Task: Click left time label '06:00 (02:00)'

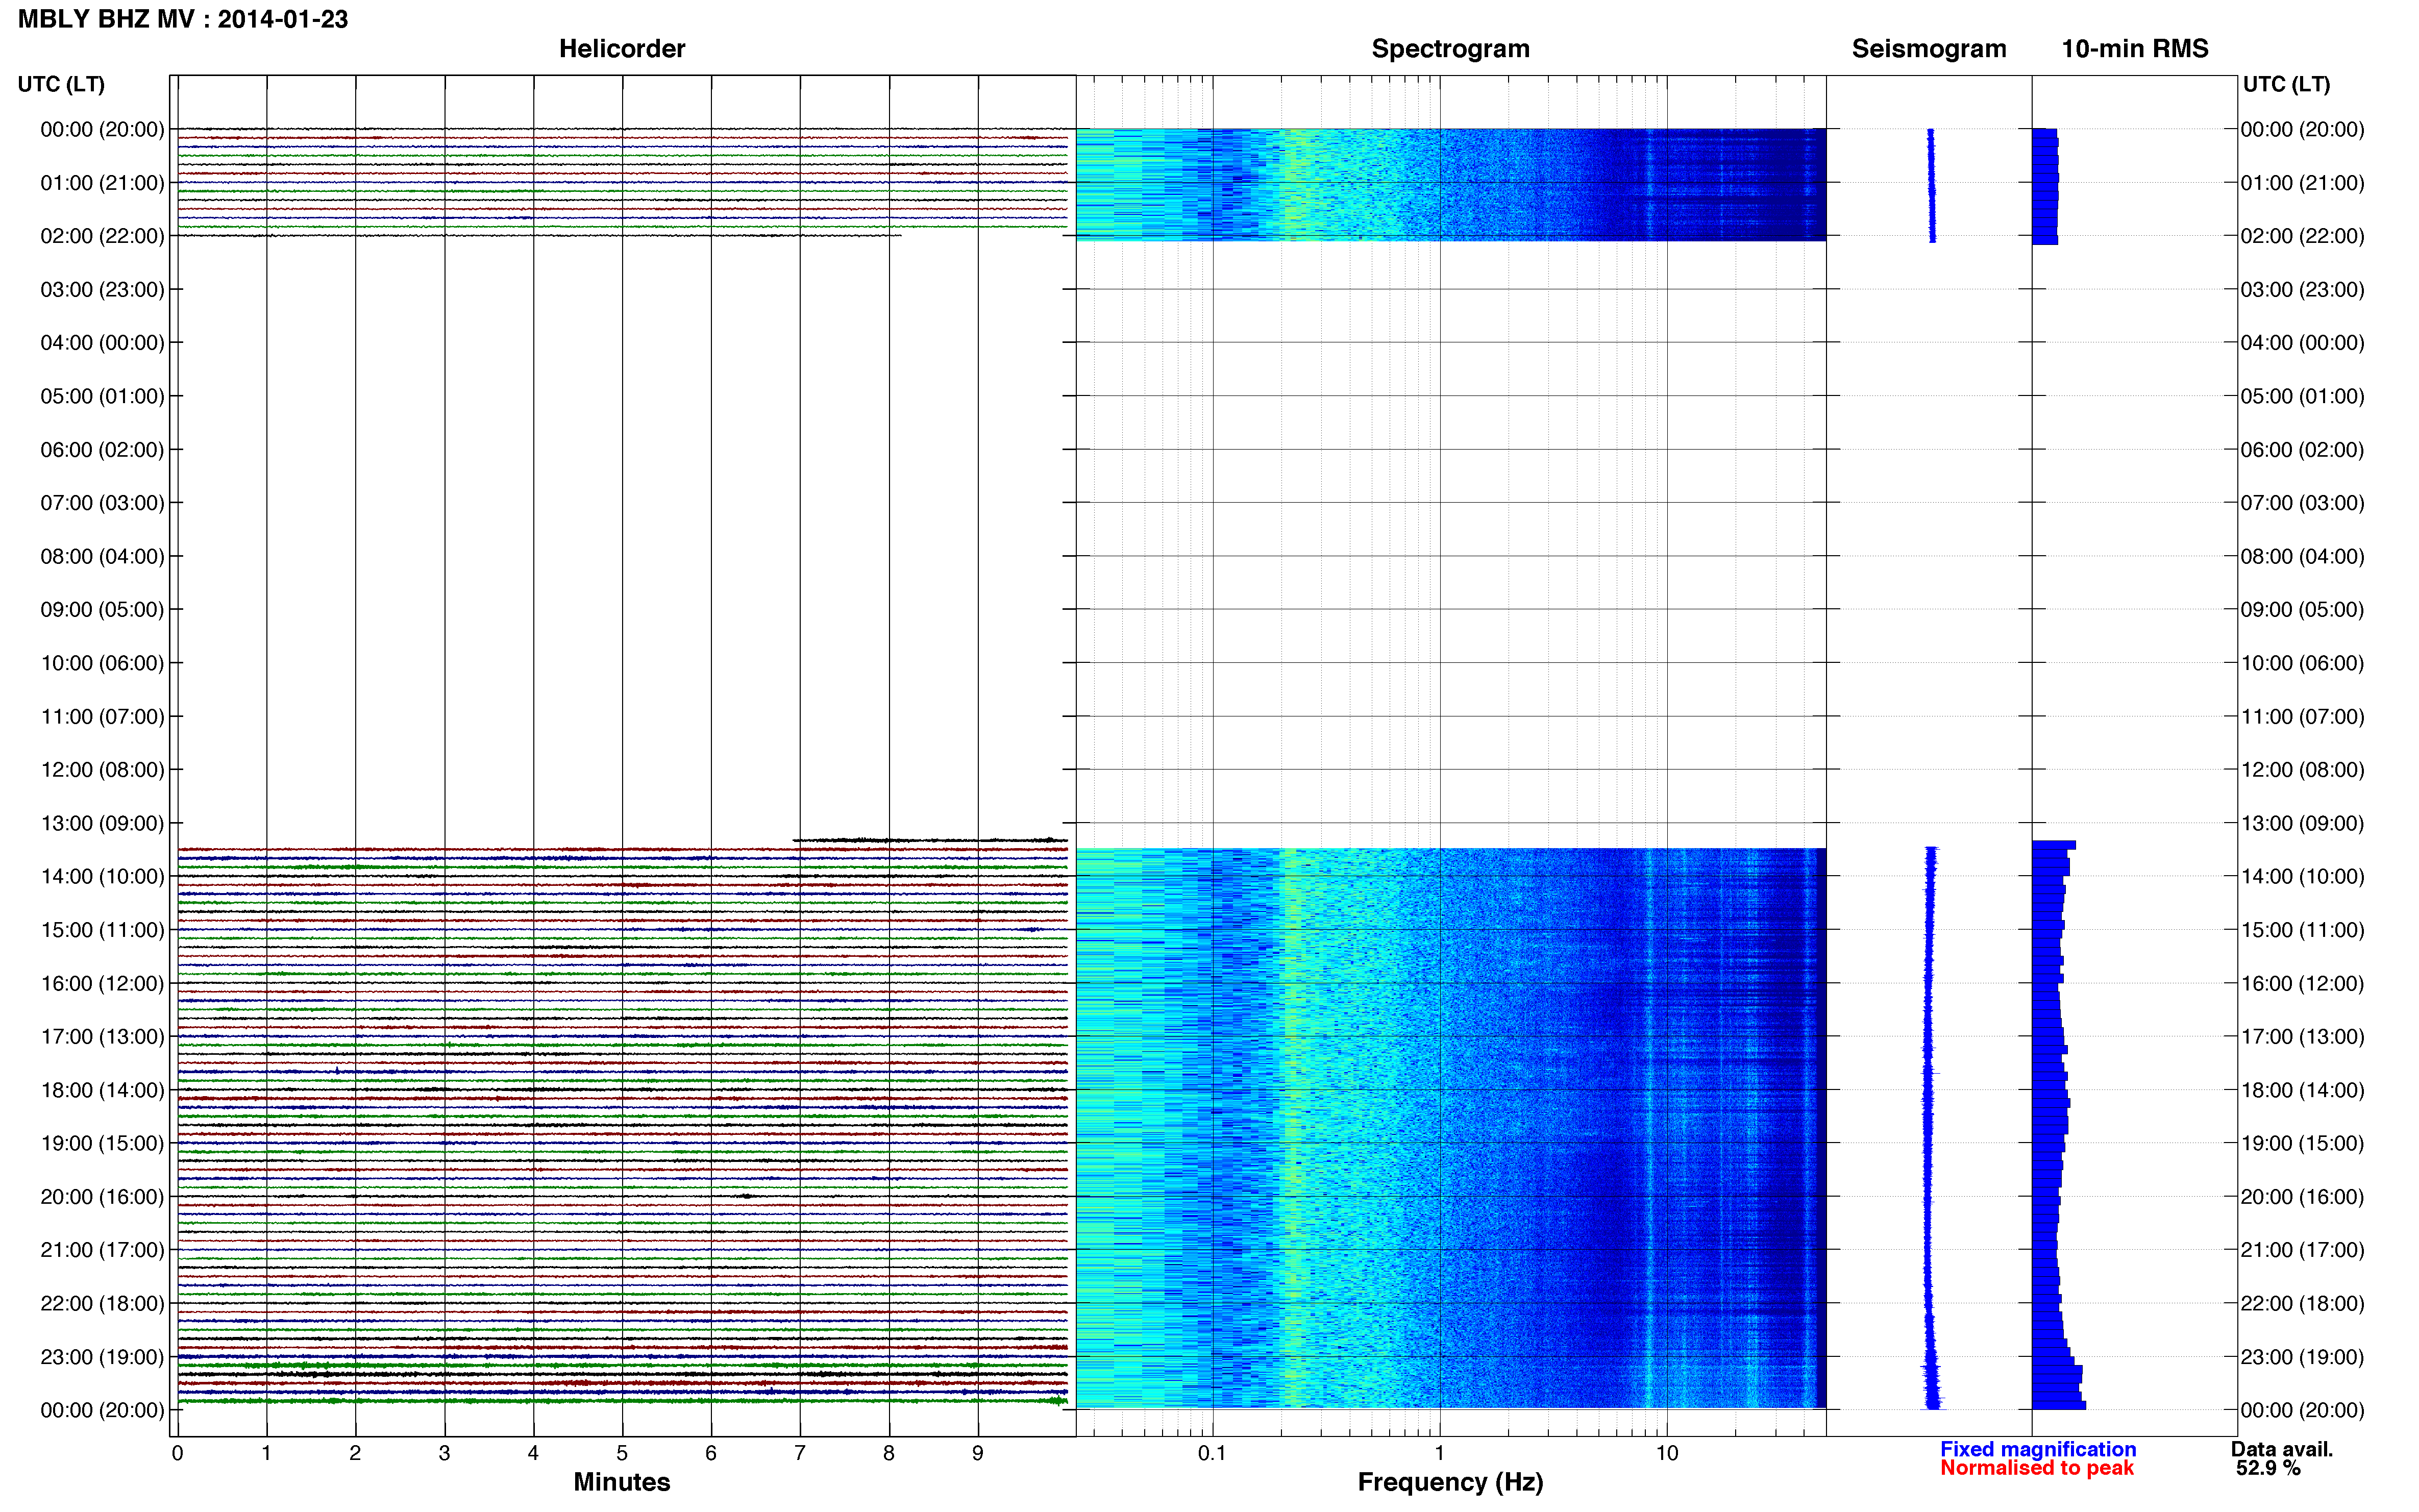Action: [x=102, y=450]
